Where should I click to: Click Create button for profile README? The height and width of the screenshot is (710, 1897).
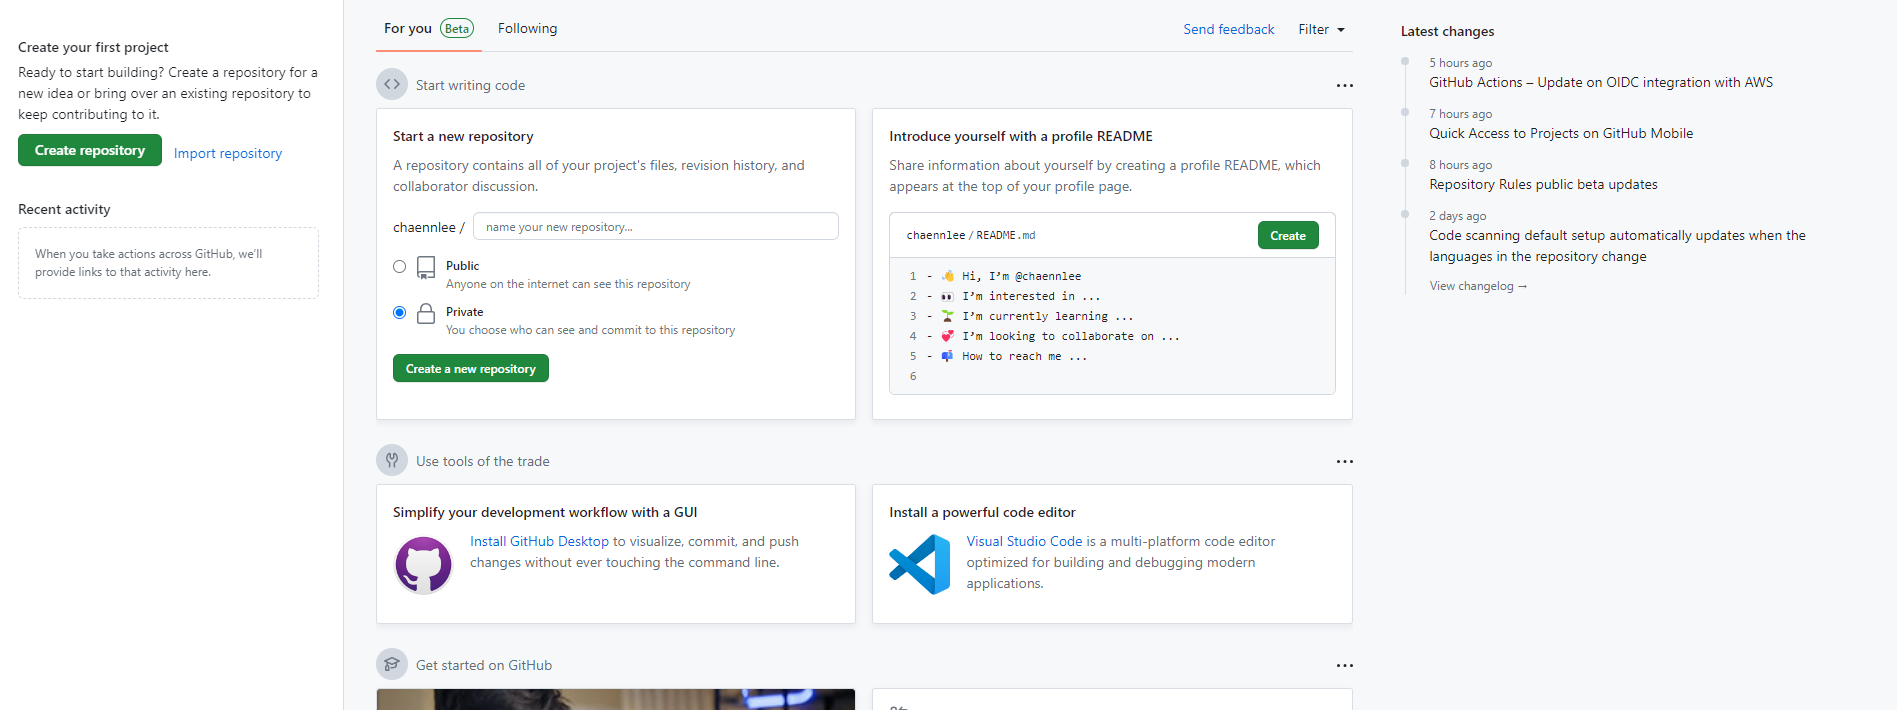click(1288, 235)
